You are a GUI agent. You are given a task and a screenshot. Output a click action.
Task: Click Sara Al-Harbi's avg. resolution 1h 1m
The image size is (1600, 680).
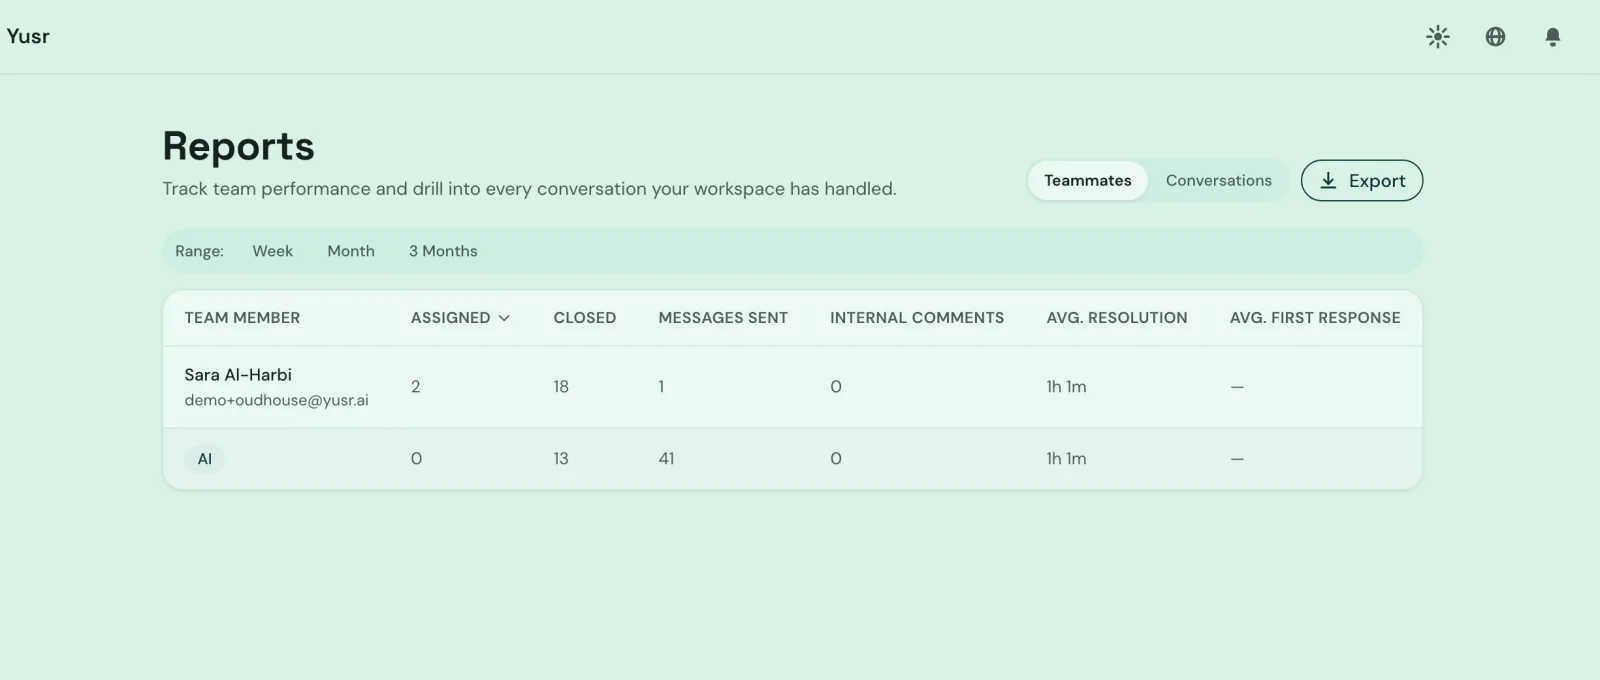[1066, 387]
